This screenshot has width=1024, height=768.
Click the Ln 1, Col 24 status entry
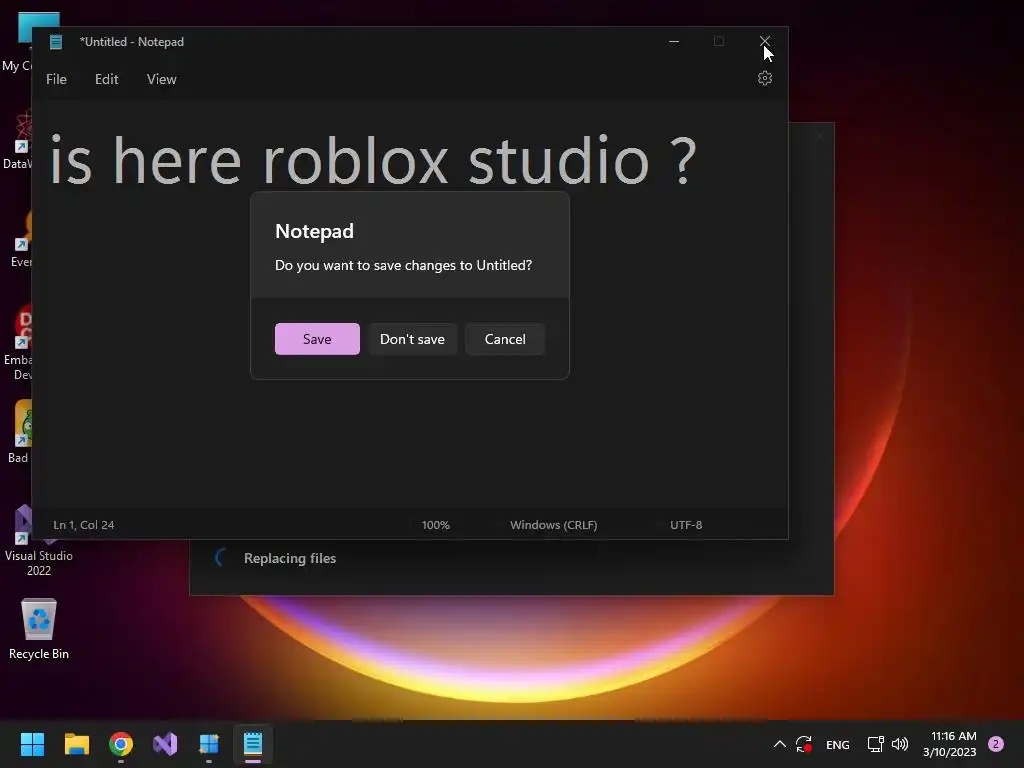(84, 525)
